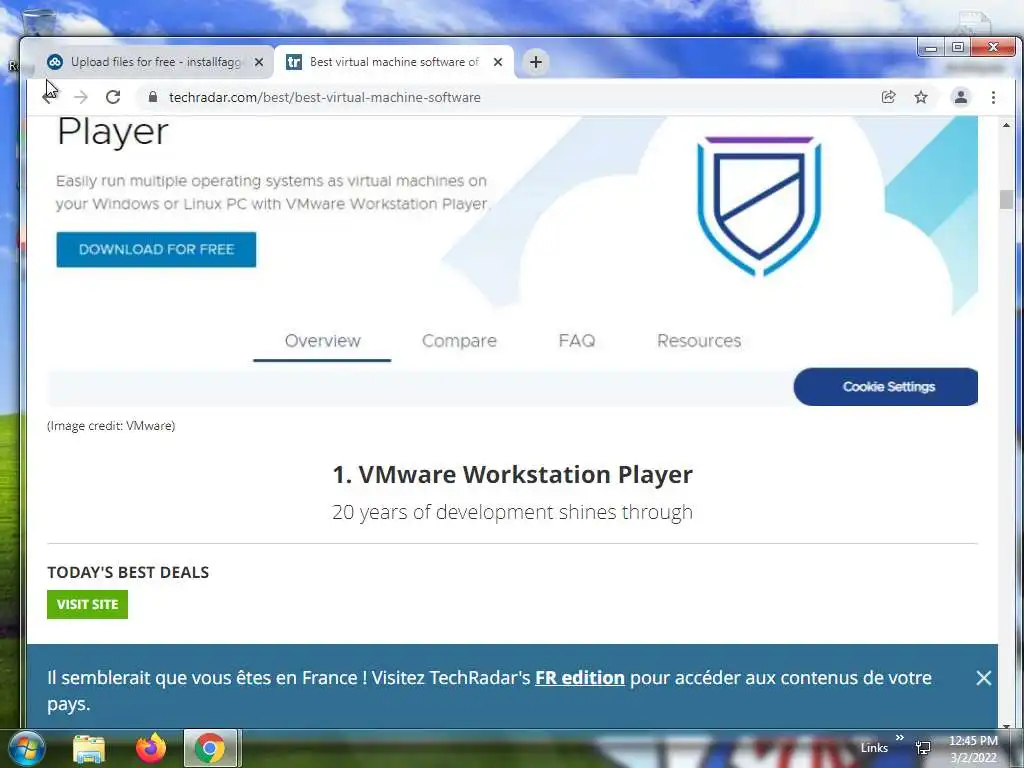Maximize the Chrome window
This screenshot has width=1024, height=768.
(957, 47)
